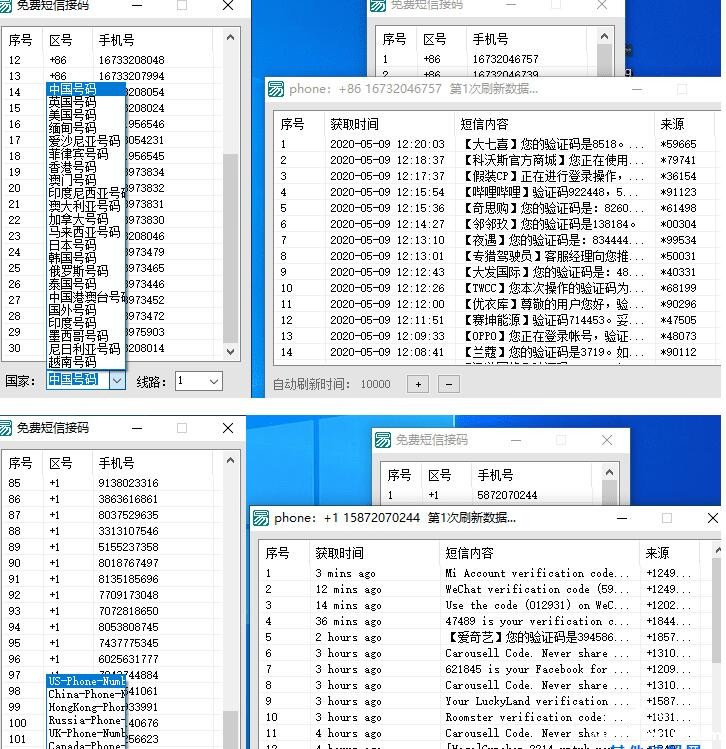Viewport: 726px width, 749px height.
Task: Click 短信内容 header in bottom message window
Action: coord(539,553)
